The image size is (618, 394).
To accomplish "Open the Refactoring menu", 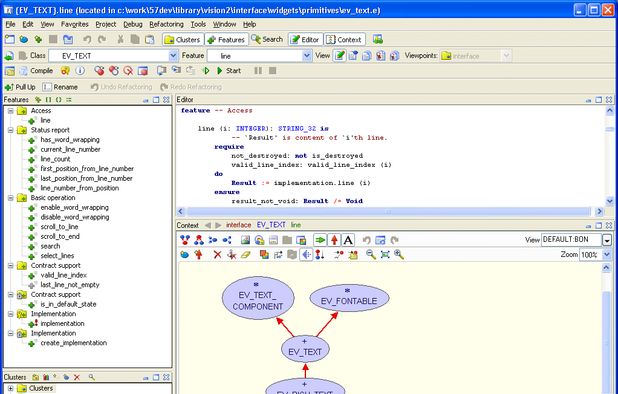I will 166,24.
